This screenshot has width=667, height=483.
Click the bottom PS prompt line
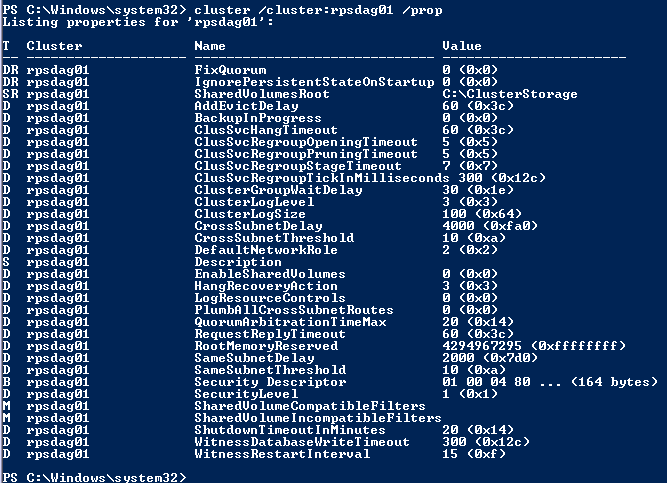pyautogui.click(x=92, y=477)
